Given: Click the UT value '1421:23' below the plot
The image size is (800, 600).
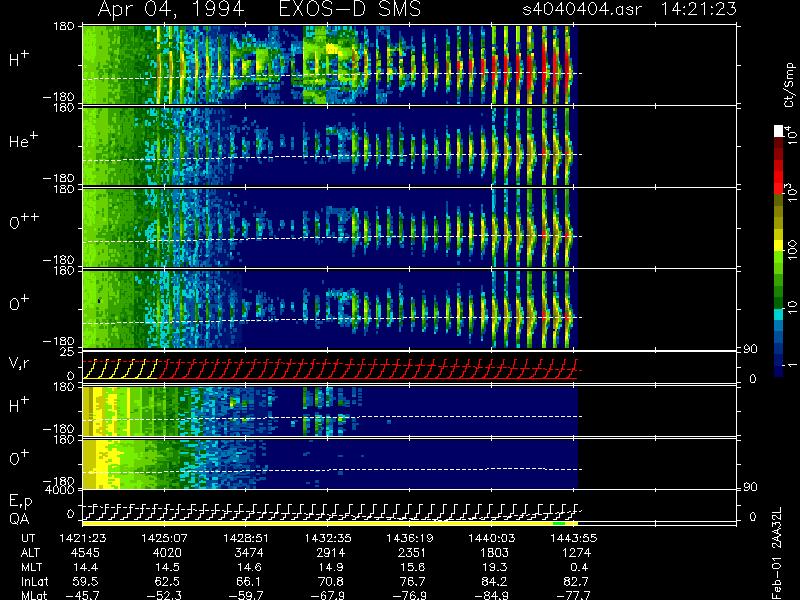Looking at the screenshot, I should coord(83,538).
